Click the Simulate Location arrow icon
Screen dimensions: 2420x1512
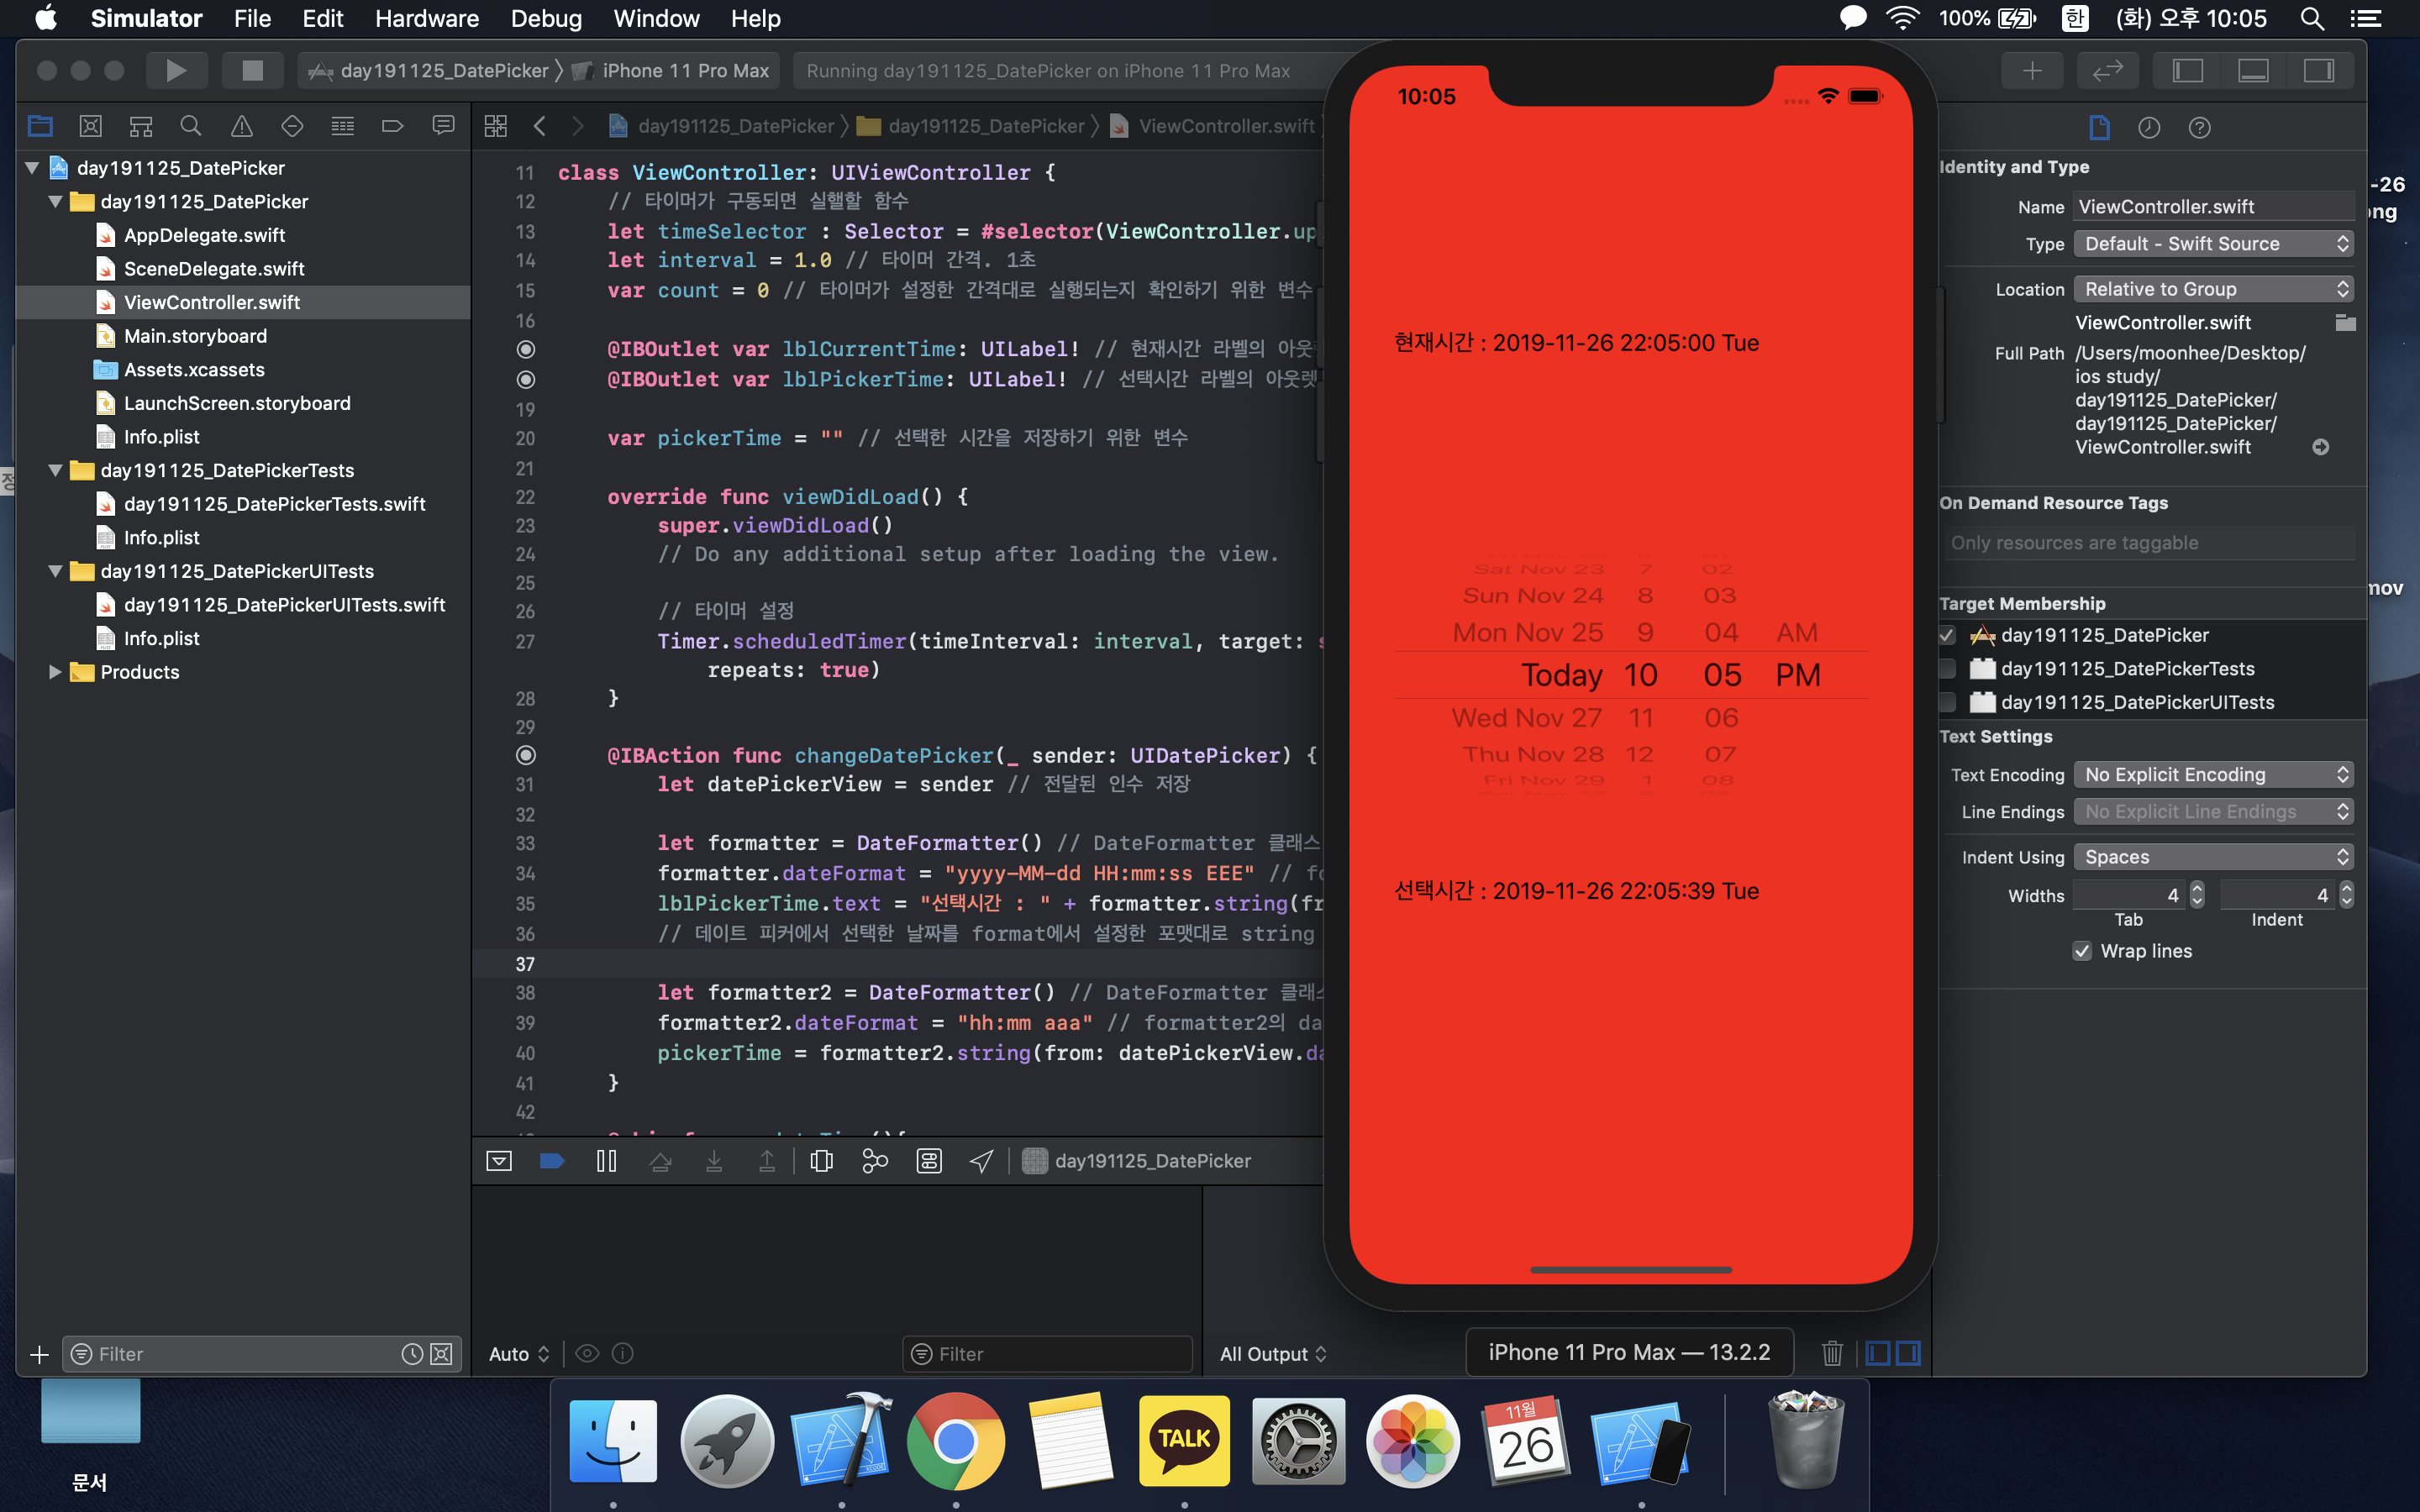pyautogui.click(x=981, y=1161)
